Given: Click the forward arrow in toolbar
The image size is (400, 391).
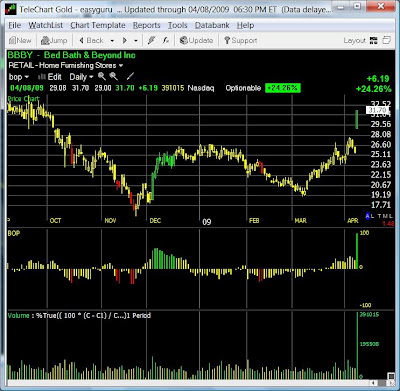Looking at the screenshot, I should [x=125, y=41].
